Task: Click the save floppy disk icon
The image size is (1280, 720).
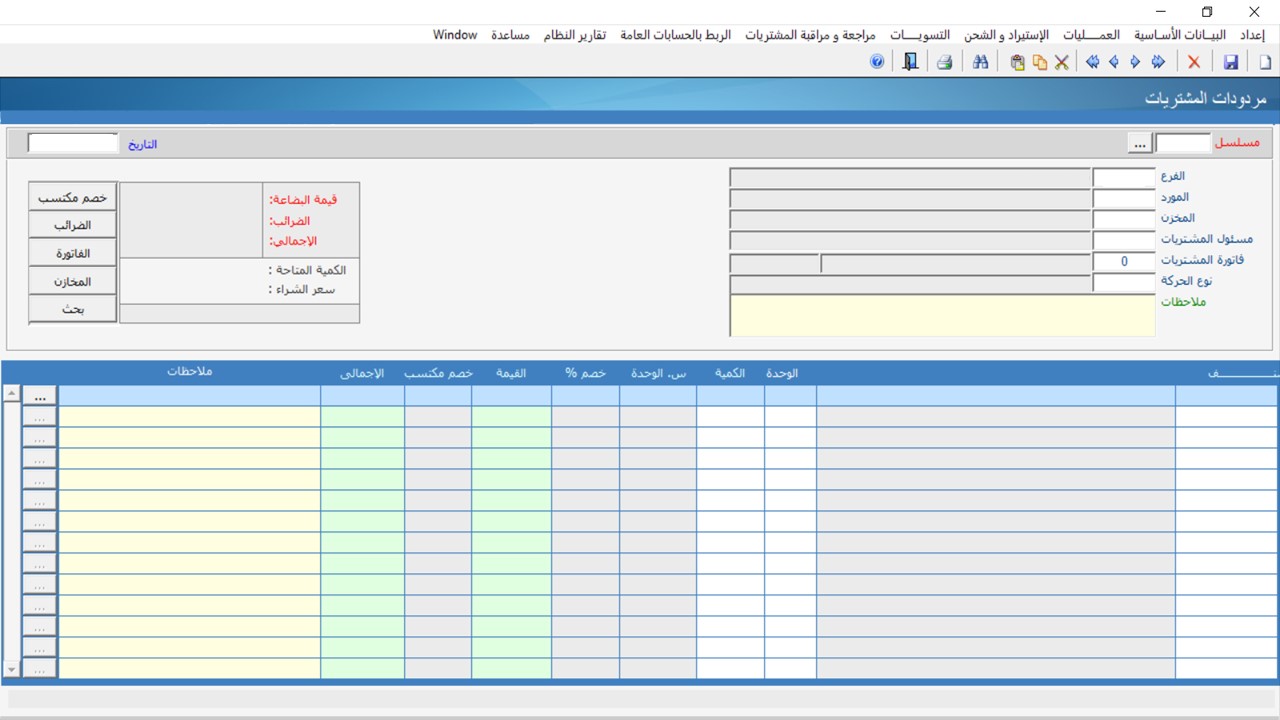Action: (1231, 62)
